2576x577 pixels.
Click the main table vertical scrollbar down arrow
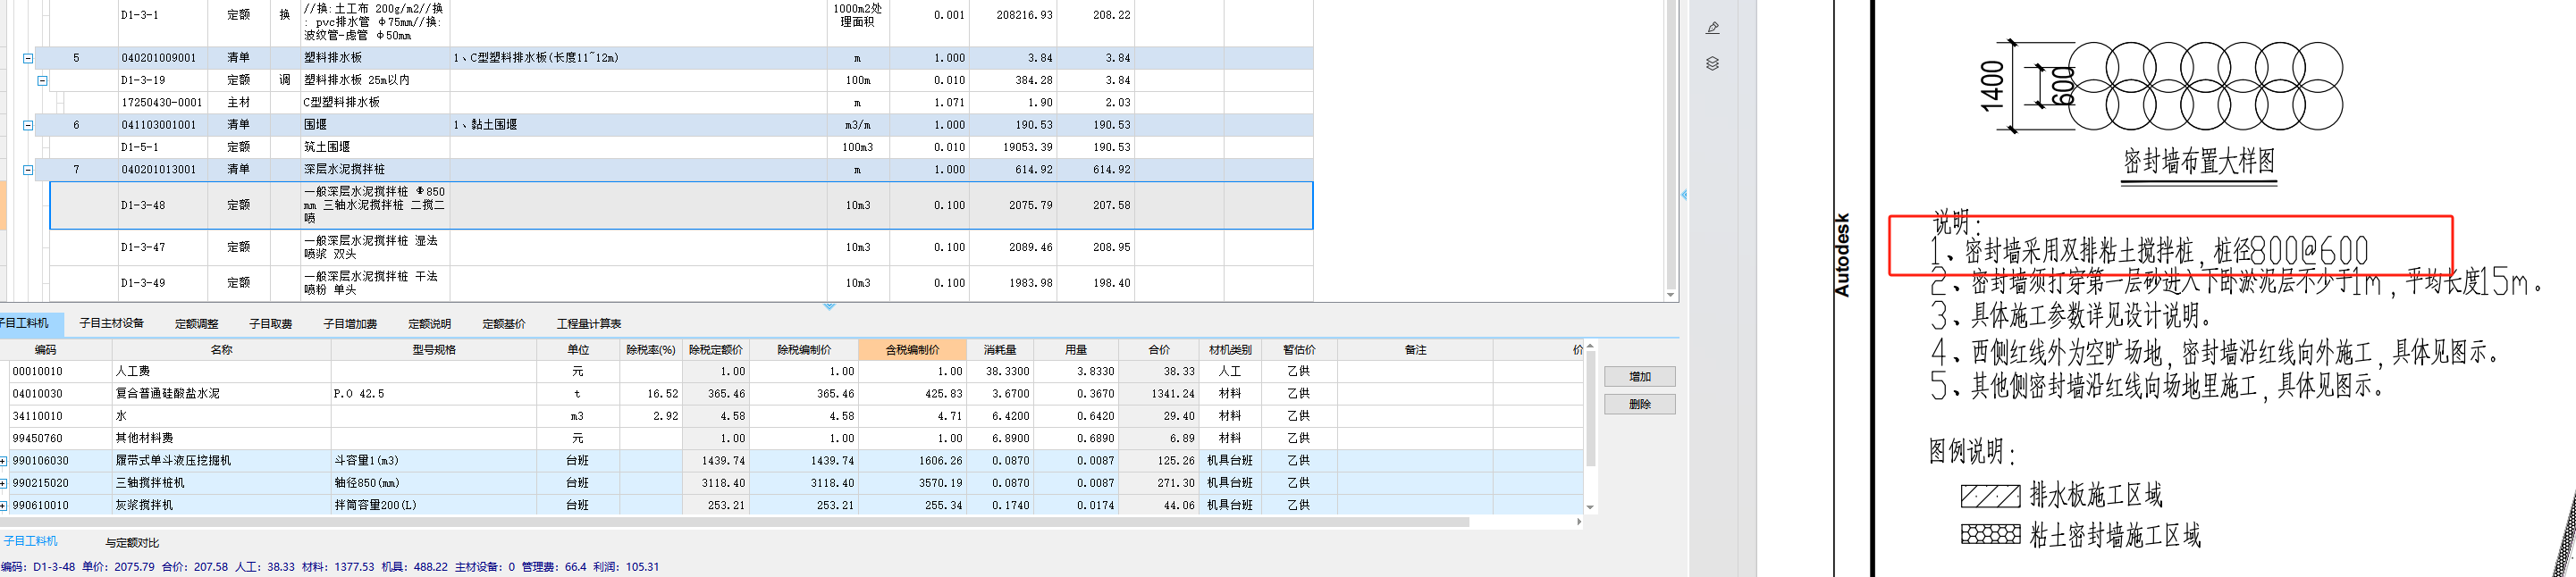(x=1670, y=295)
